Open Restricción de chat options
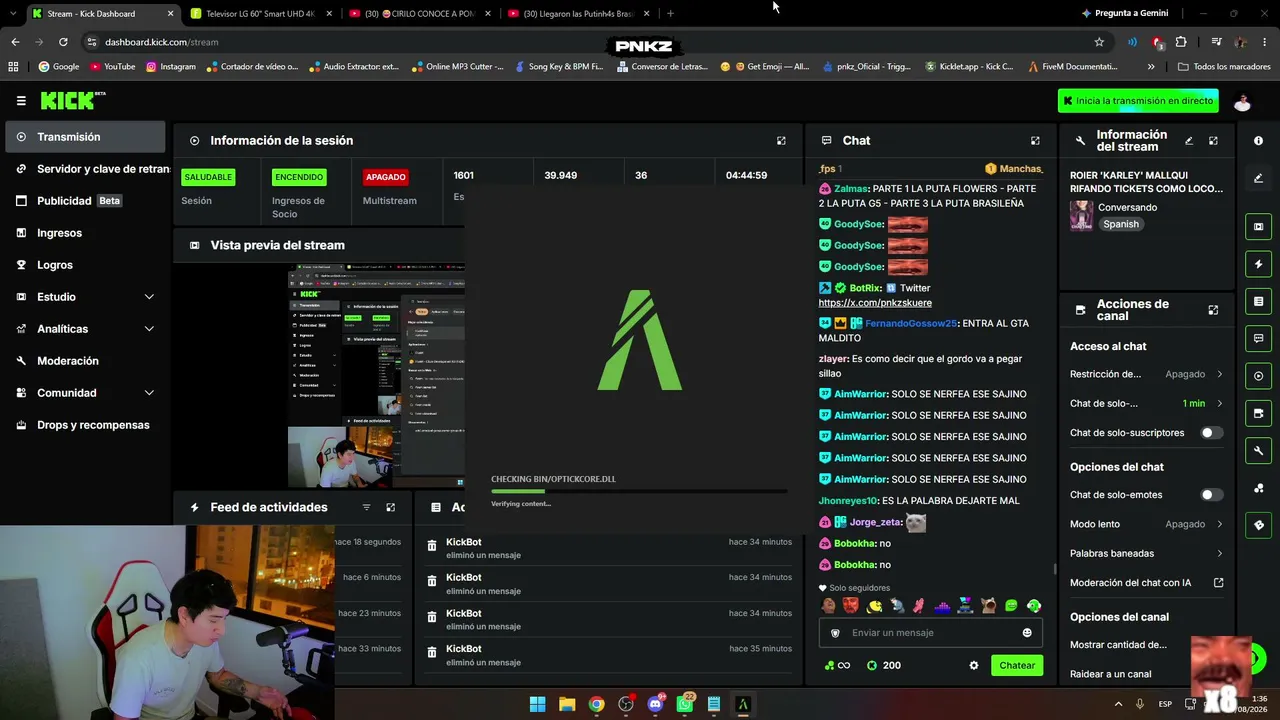1280x720 pixels. tap(1146, 374)
